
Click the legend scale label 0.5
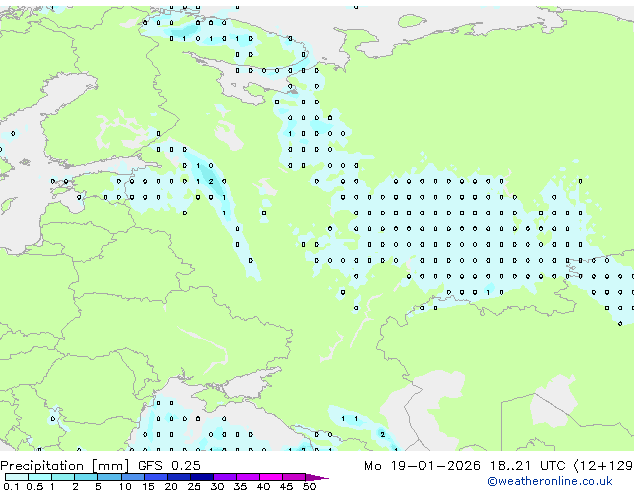click(x=35, y=486)
